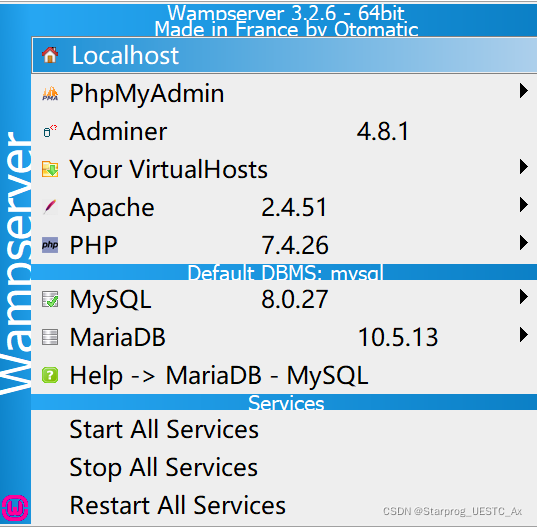Choose Restart All Services
Image resolution: width=537 pixels, height=527 pixels.
(284, 505)
